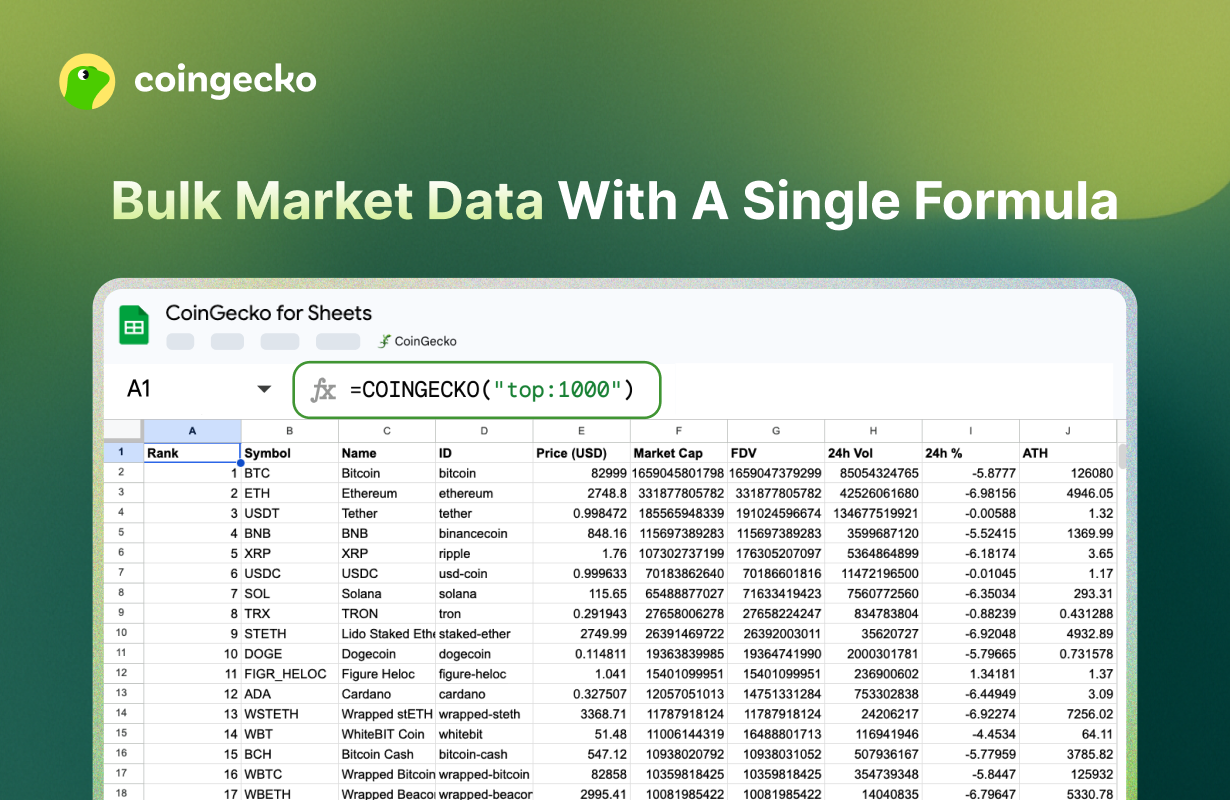Select the FIGR_HELOC symbol cell
Viewport: 1230px width, 800px height.
(290, 673)
